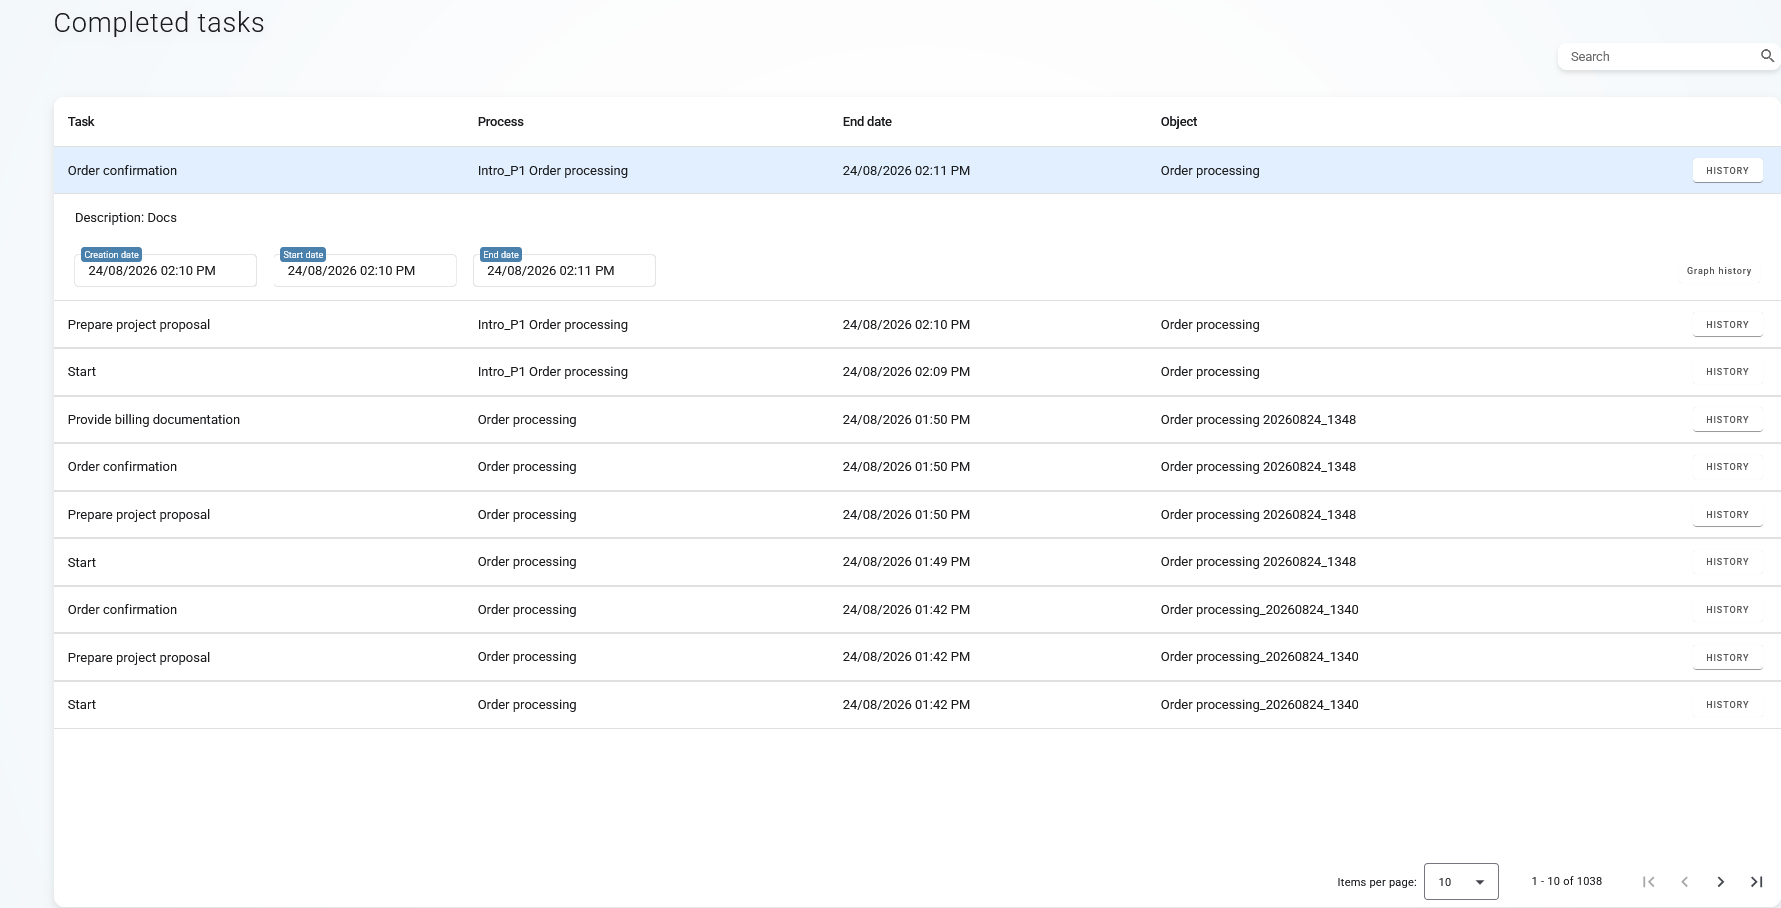Open History for Provide billing documentation
This screenshot has height=908, width=1781.
(x=1727, y=420)
